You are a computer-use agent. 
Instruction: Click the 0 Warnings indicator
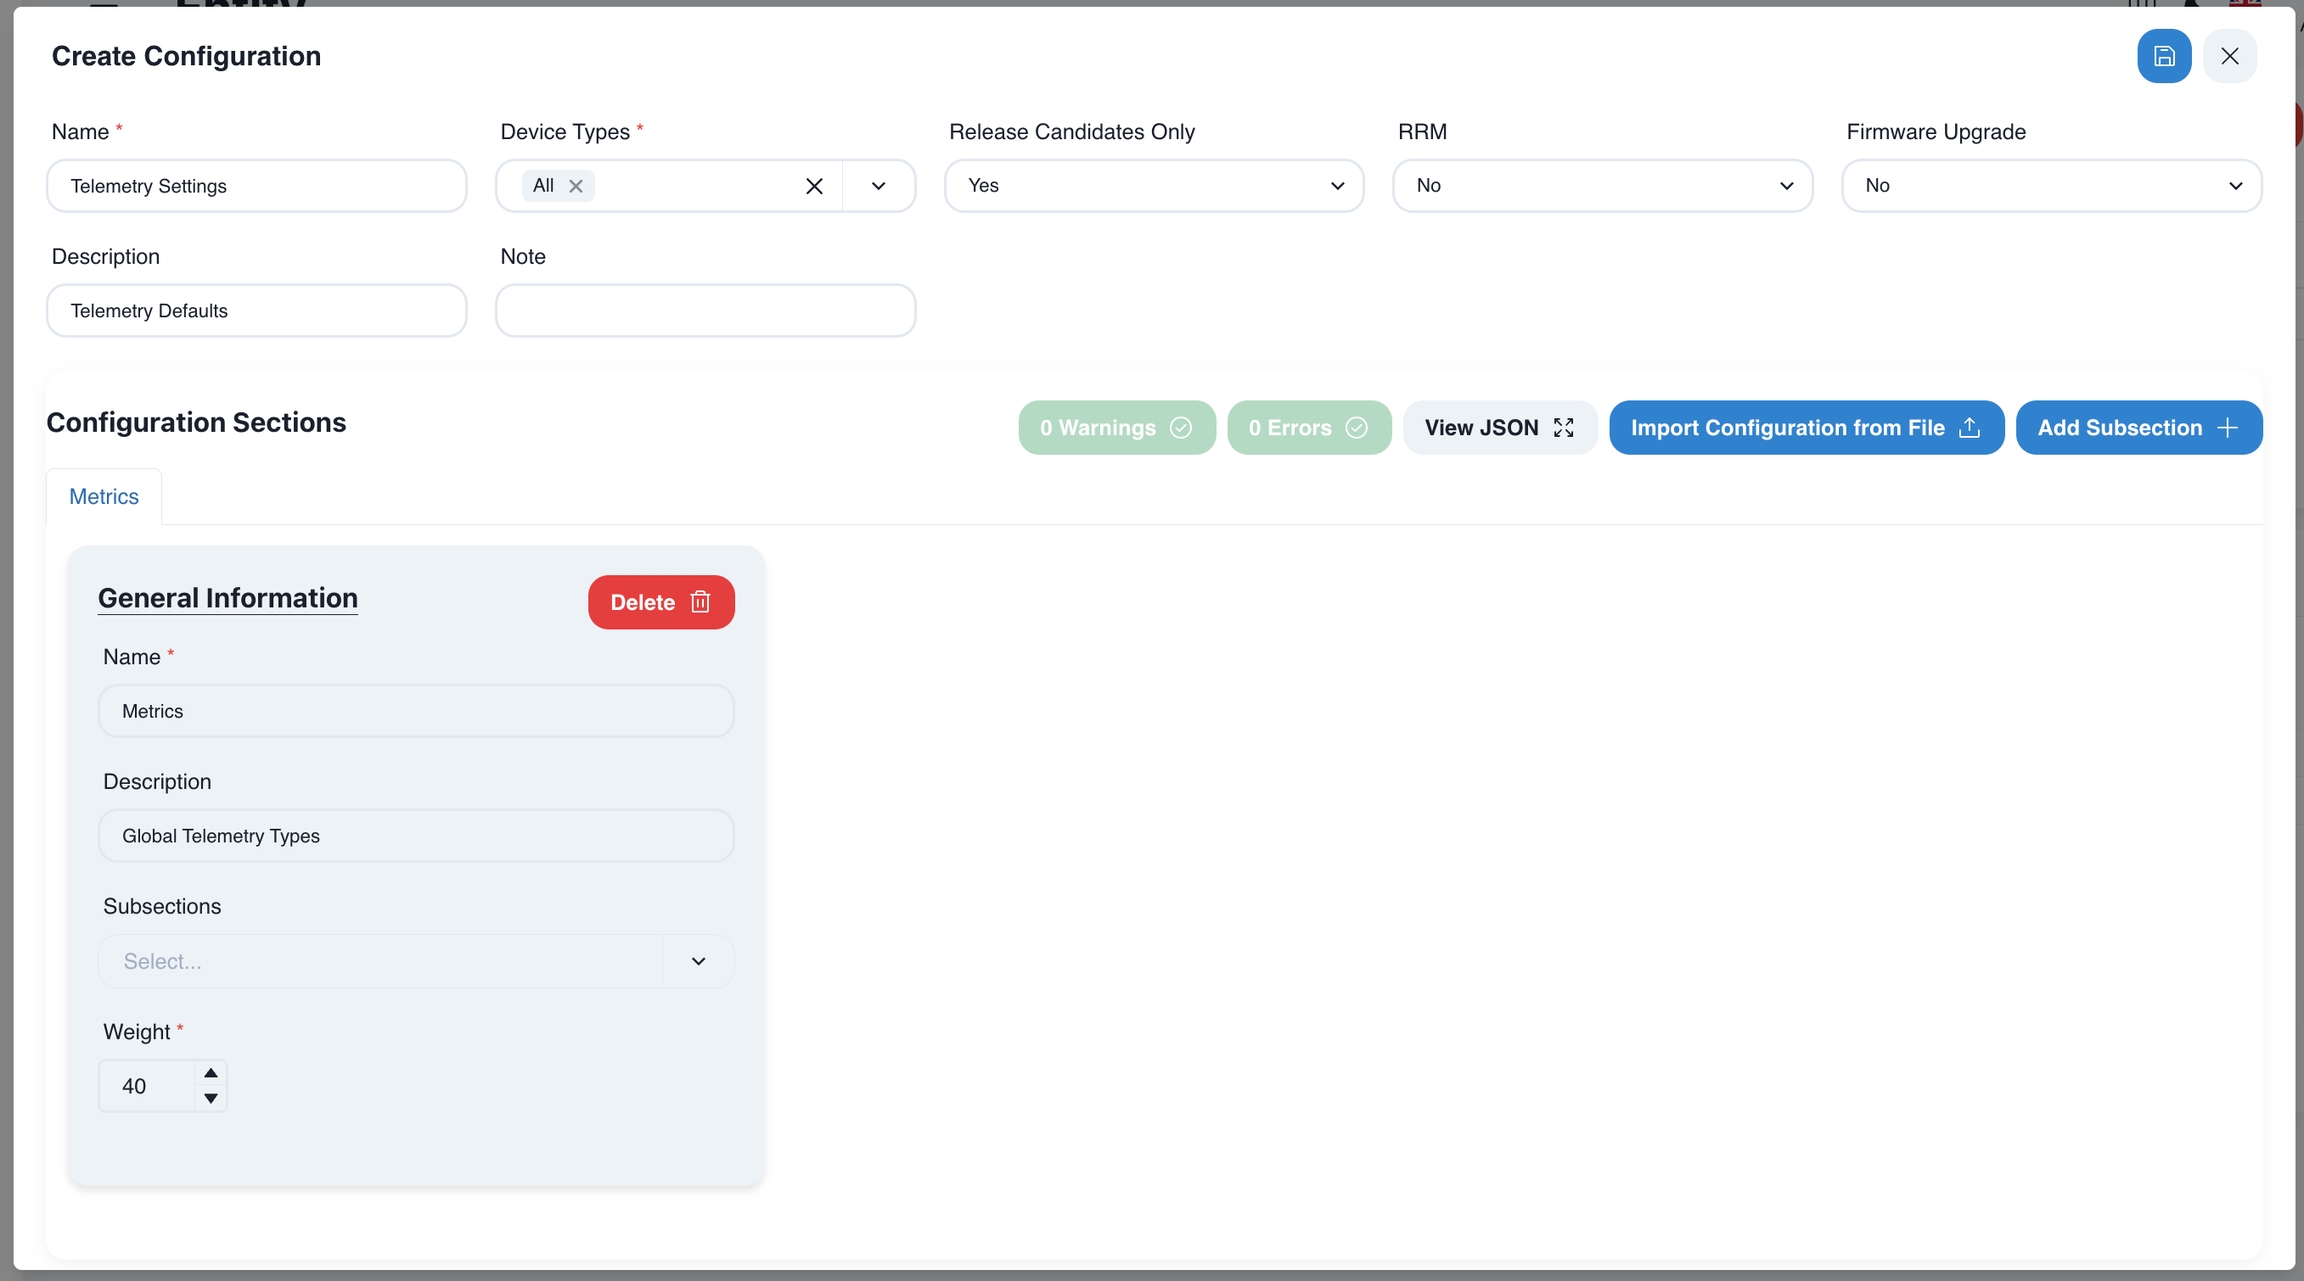pos(1116,428)
